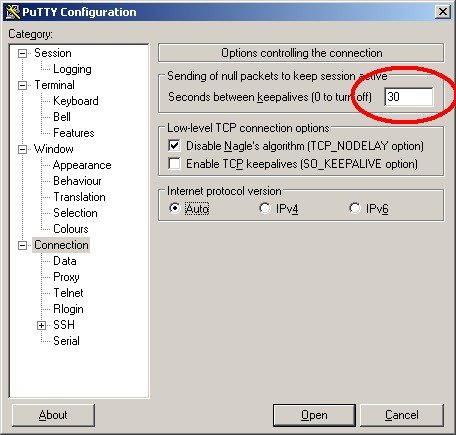Toggle Disable Nagle's algorithm checkbox
456x435 pixels.
pyautogui.click(x=175, y=146)
